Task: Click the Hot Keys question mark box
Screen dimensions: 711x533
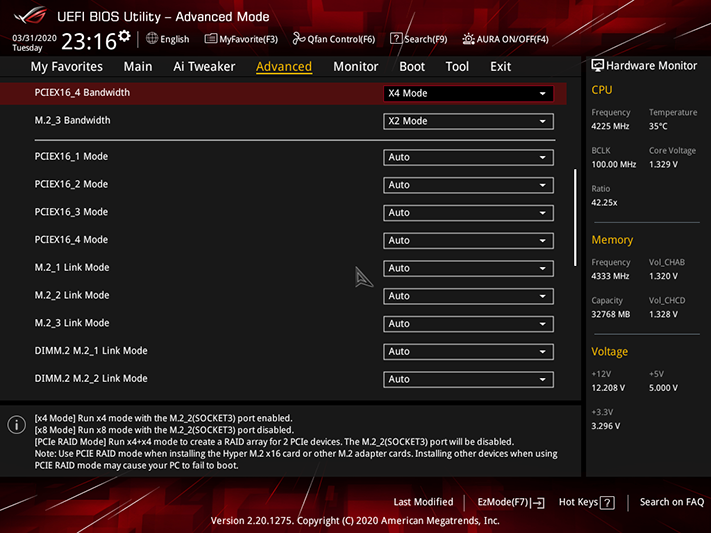Action: tap(607, 503)
